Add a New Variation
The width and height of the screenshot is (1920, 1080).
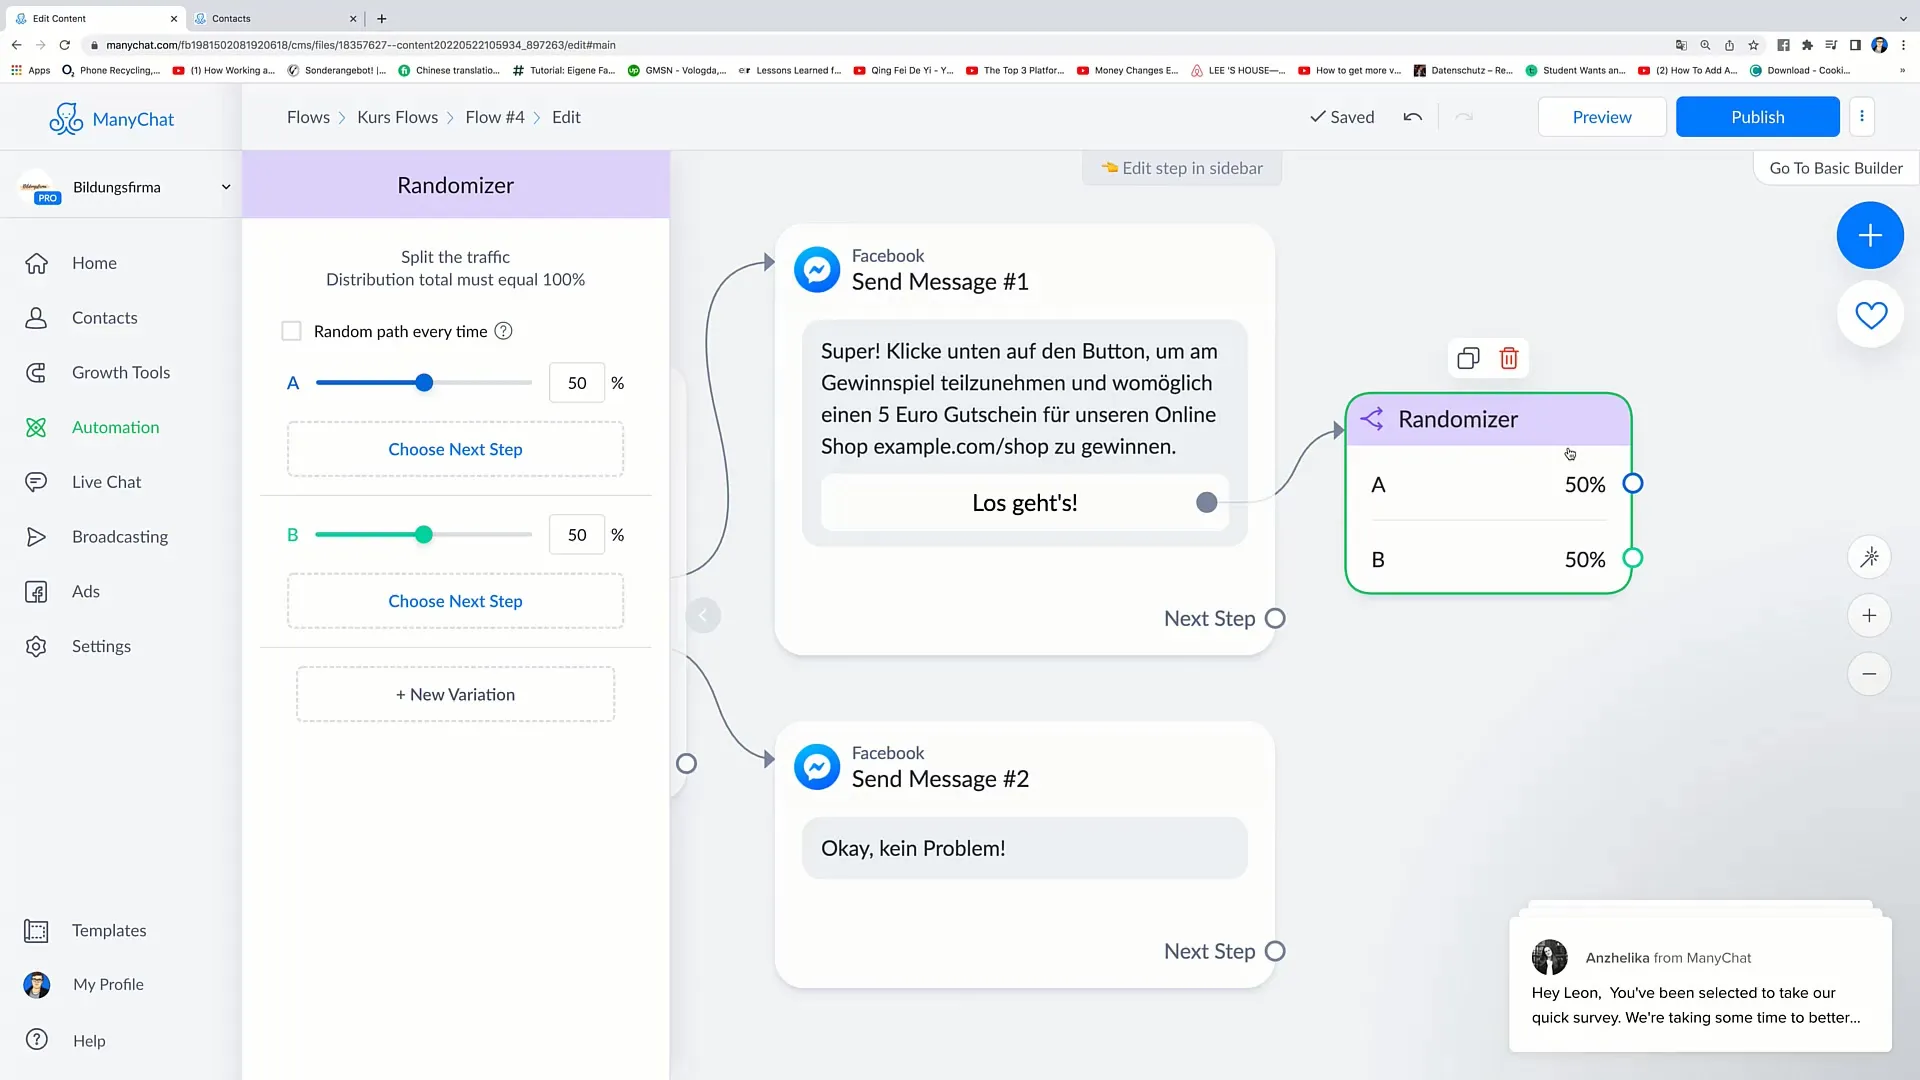(x=455, y=694)
